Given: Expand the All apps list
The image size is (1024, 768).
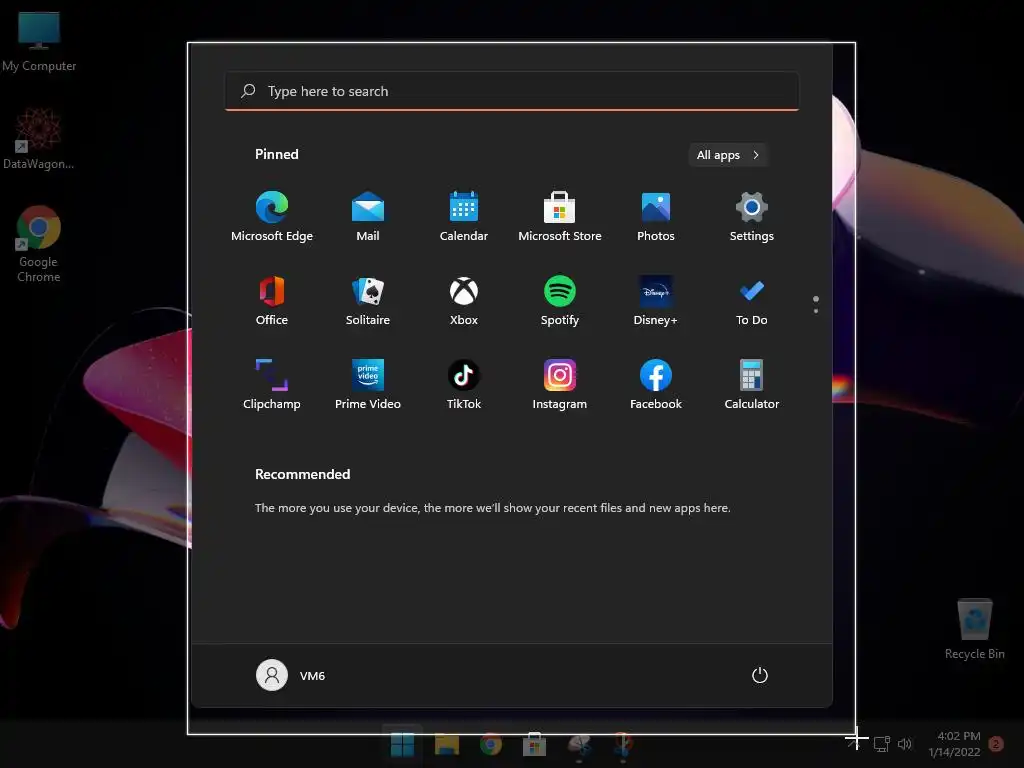Looking at the screenshot, I should [728, 155].
